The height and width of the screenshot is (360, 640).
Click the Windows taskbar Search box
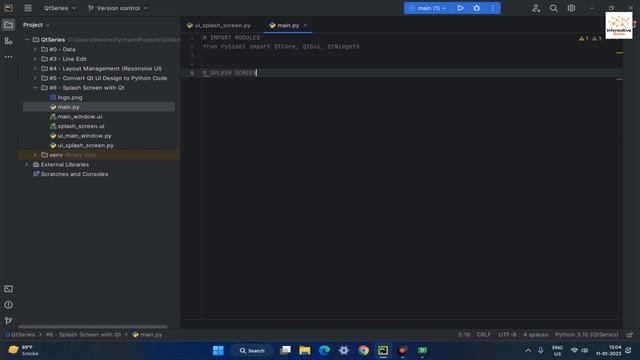click(252, 351)
